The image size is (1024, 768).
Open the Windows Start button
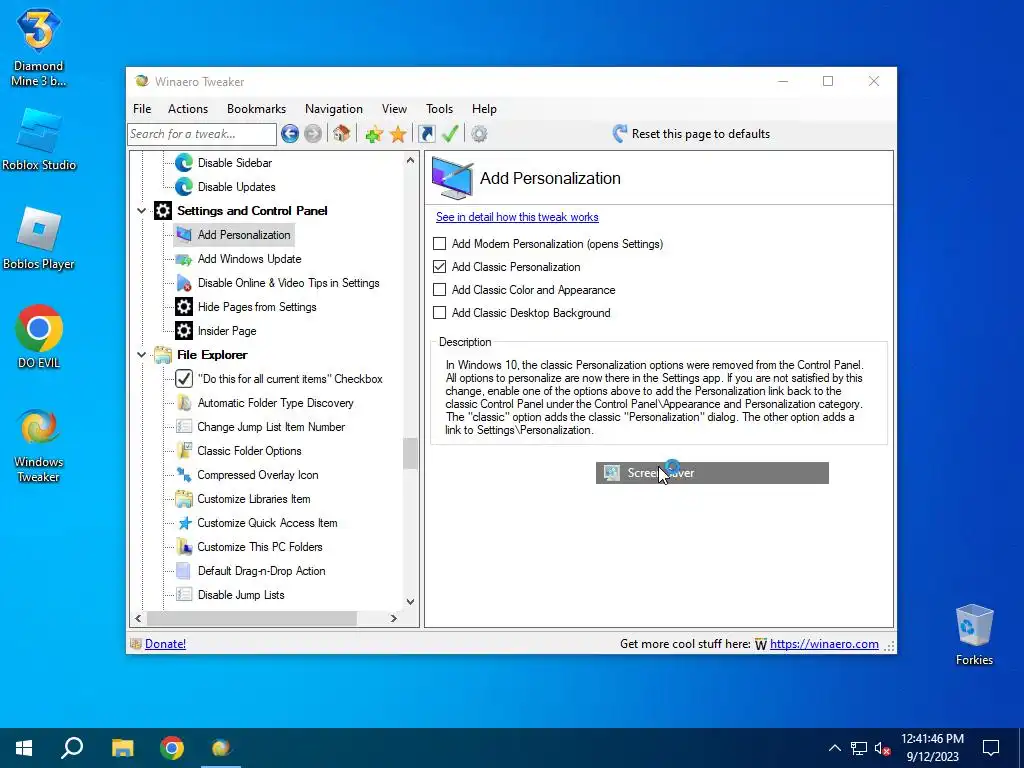24,748
